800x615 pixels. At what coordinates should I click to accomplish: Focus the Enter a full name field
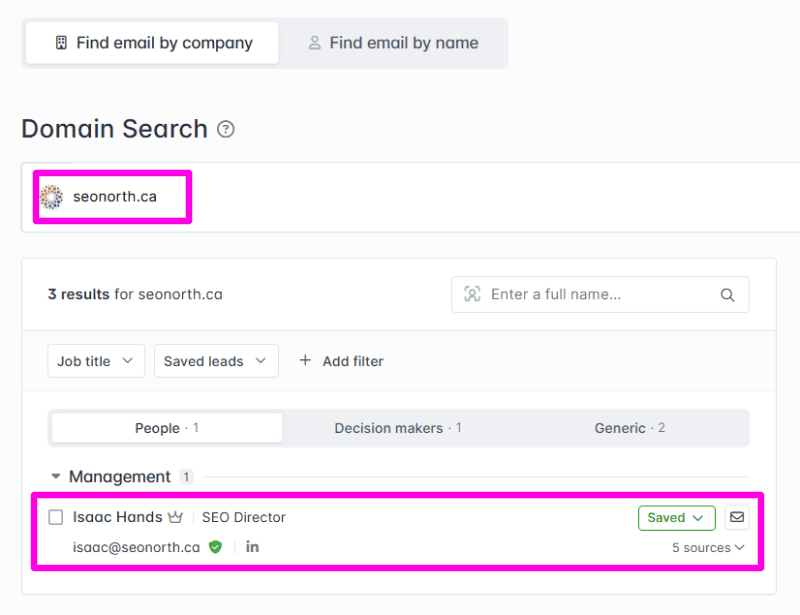click(x=600, y=294)
